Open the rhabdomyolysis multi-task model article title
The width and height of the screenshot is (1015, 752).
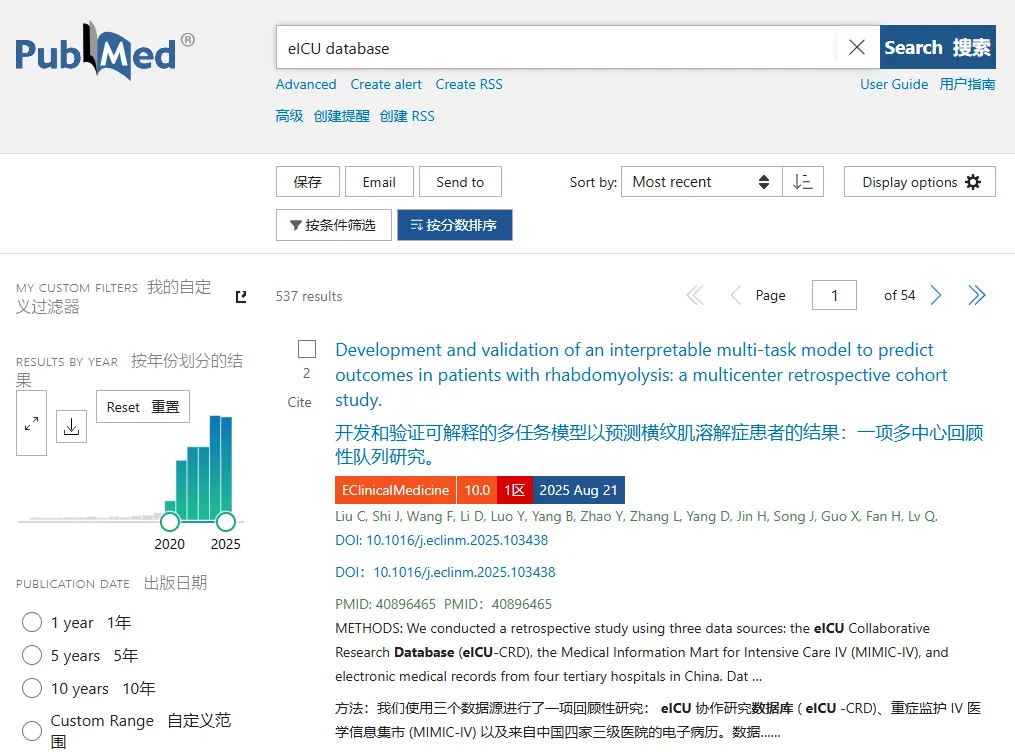point(641,375)
